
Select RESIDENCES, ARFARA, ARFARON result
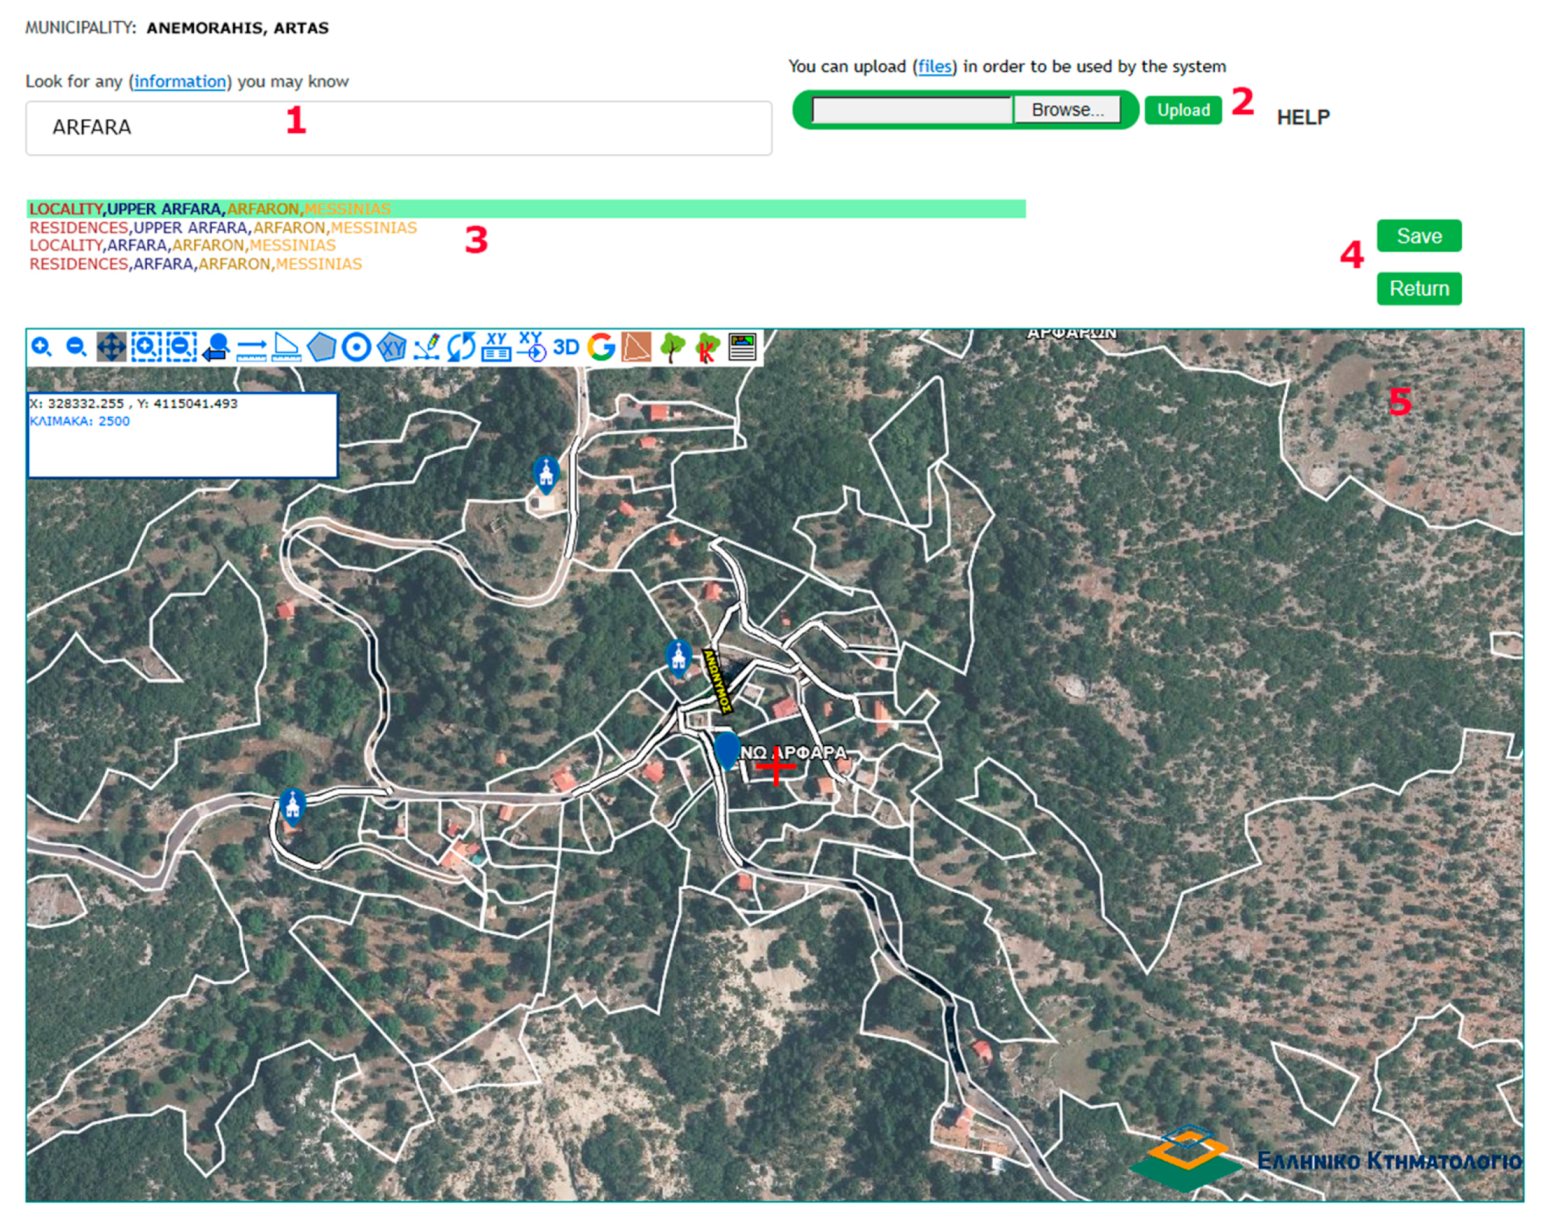[x=195, y=264]
